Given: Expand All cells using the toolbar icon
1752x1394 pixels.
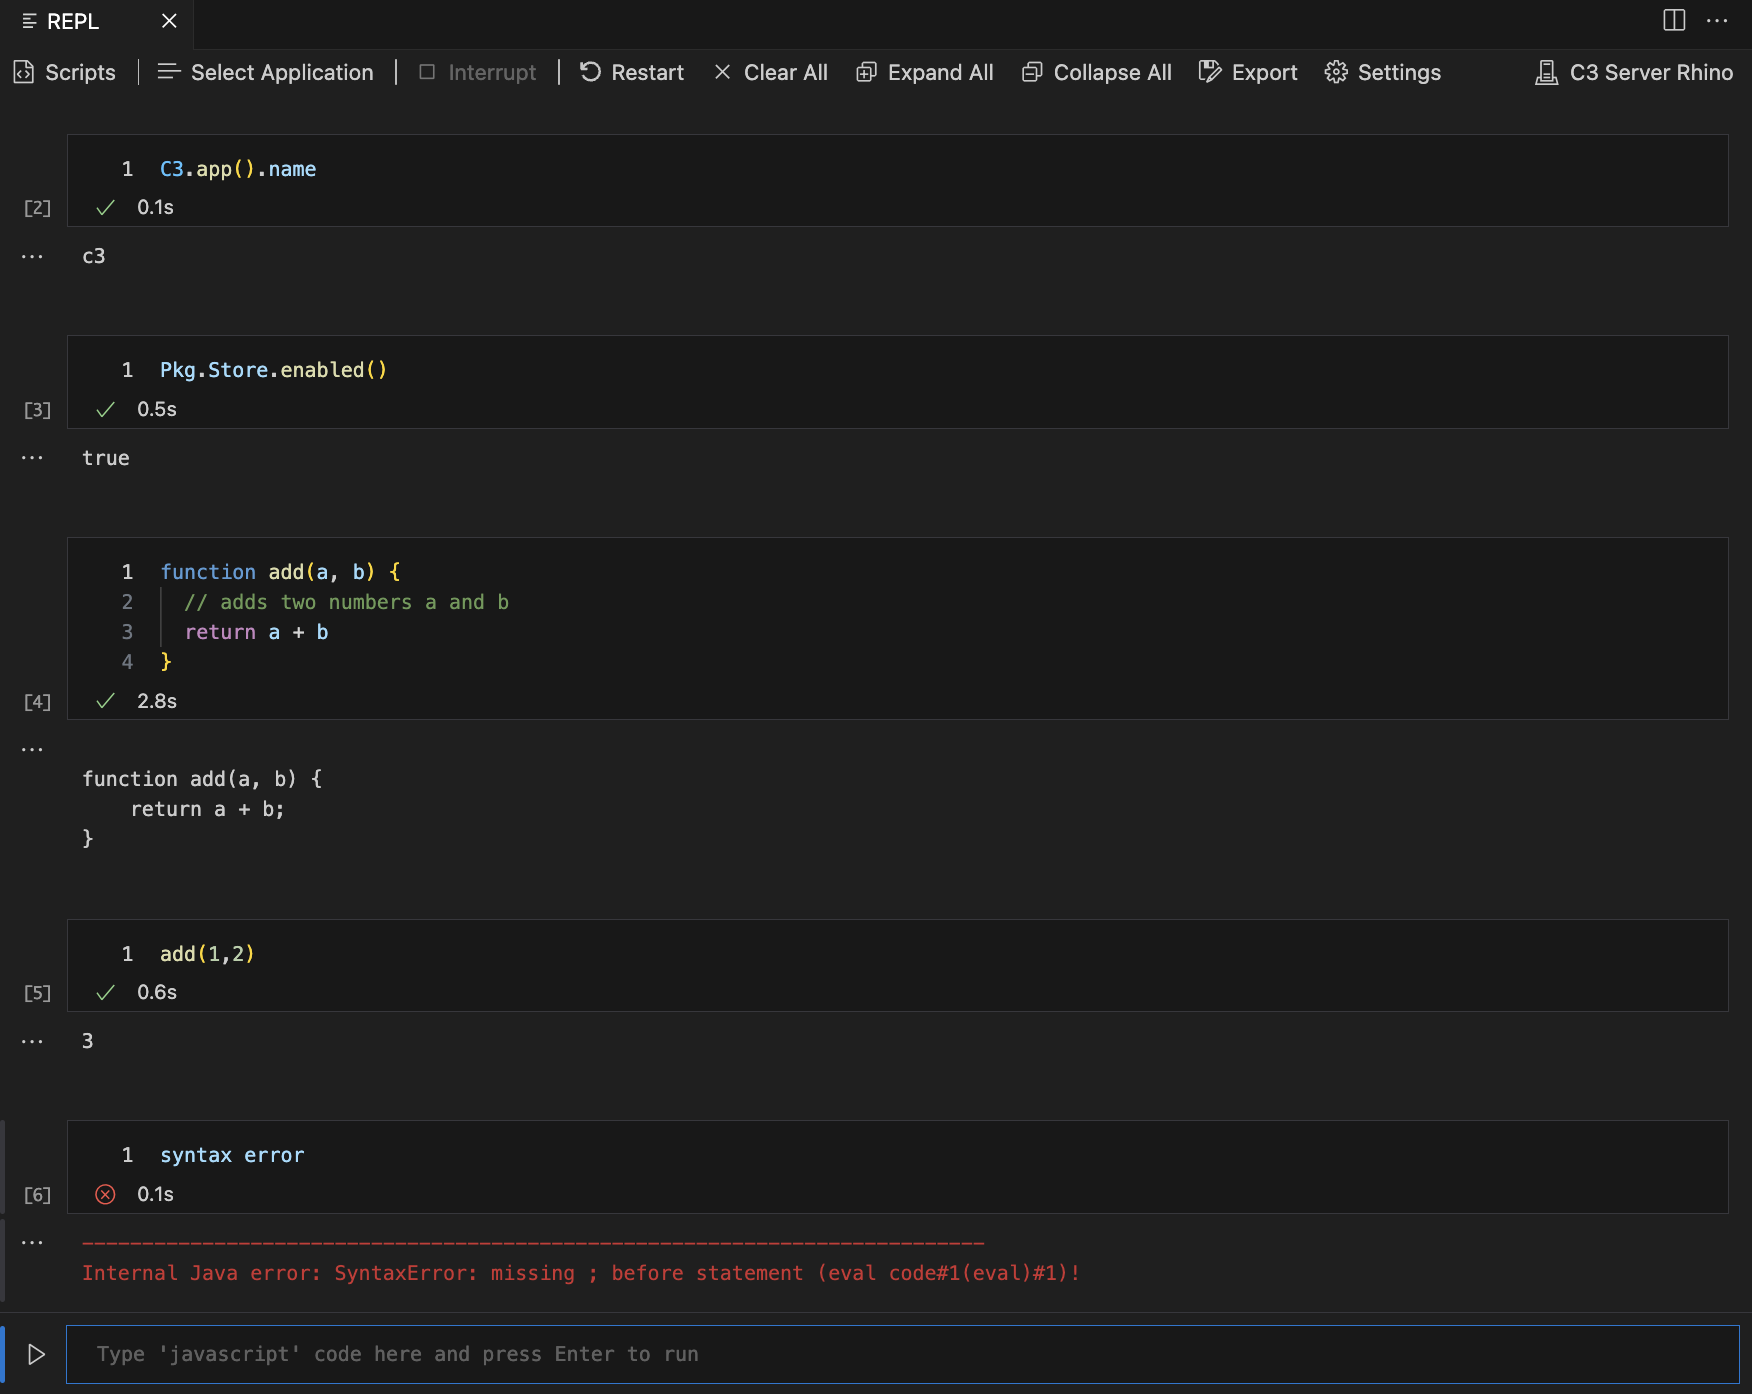Looking at the screenshot, I should [866, 72].
